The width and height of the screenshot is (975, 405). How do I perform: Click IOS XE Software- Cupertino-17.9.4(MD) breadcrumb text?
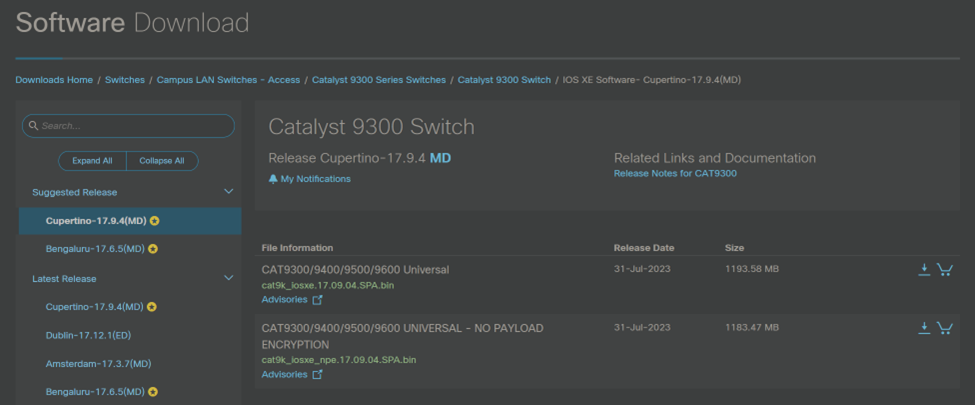[x=652, y=80]
